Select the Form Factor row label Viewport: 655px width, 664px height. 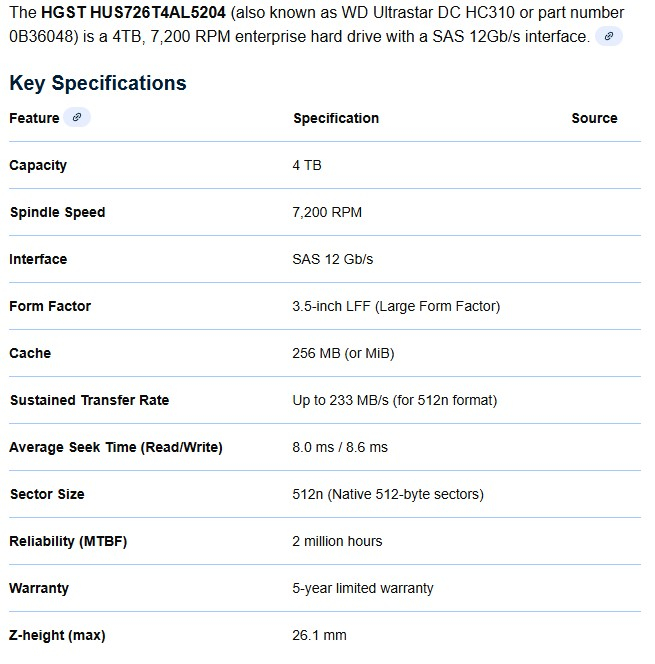[x=50, y=306]
